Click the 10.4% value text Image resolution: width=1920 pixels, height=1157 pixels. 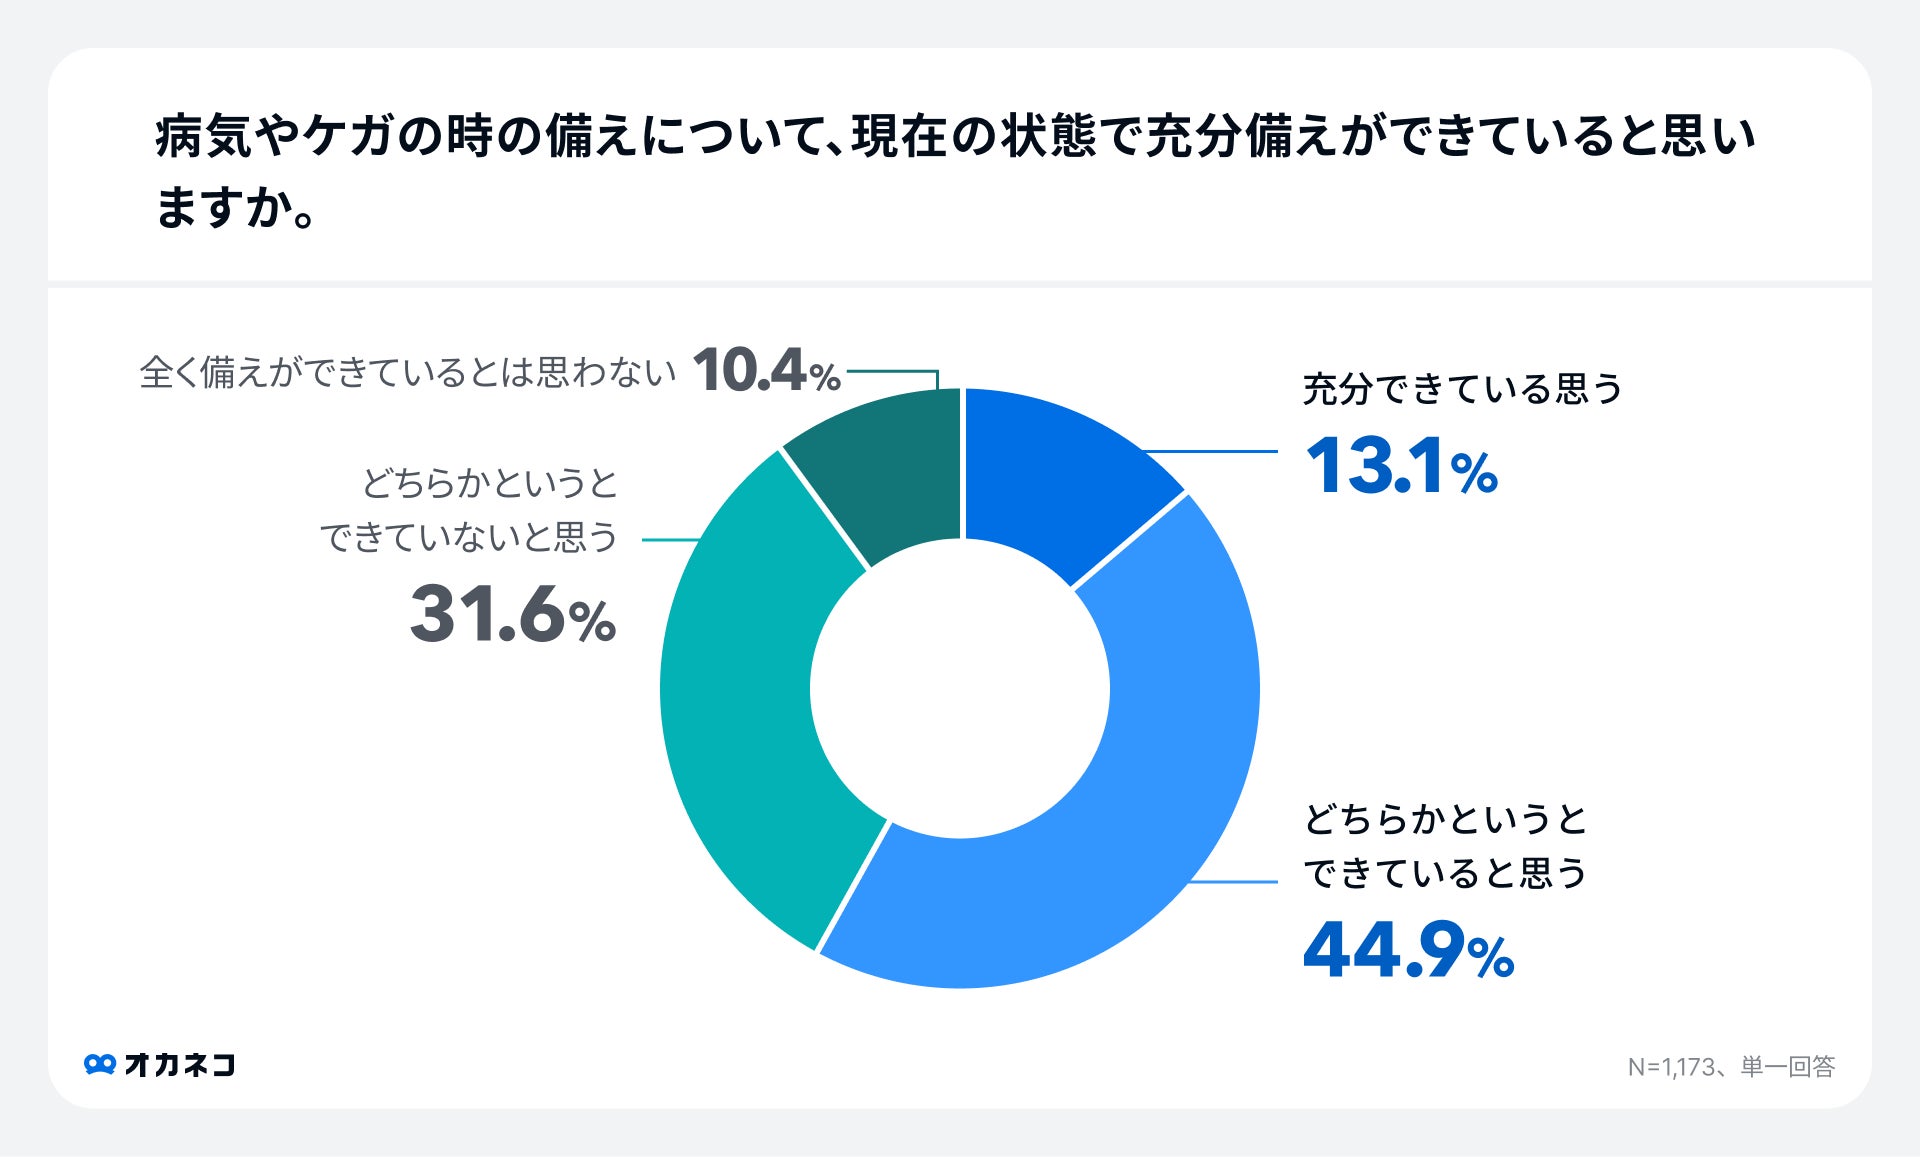pos(766,371)
